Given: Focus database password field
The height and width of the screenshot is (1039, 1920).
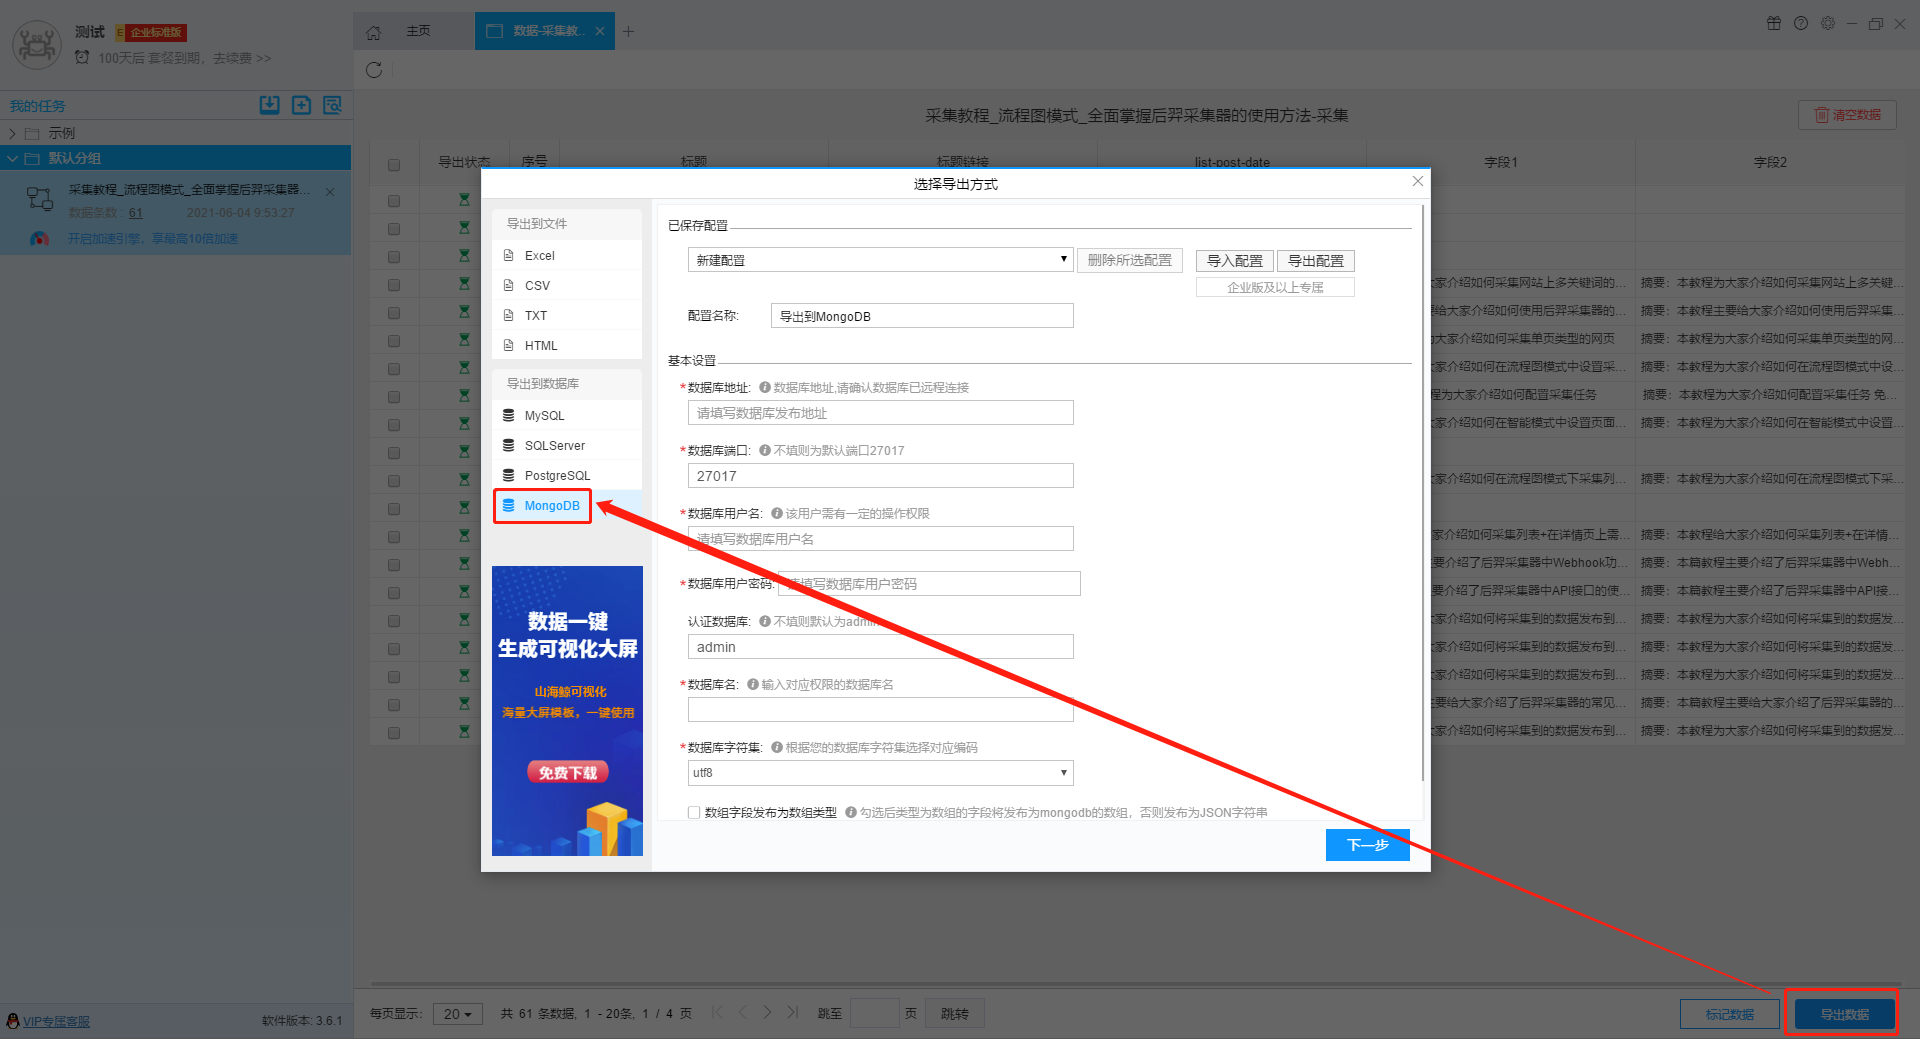Looking at the screenshot, I should tap(929, 584).
